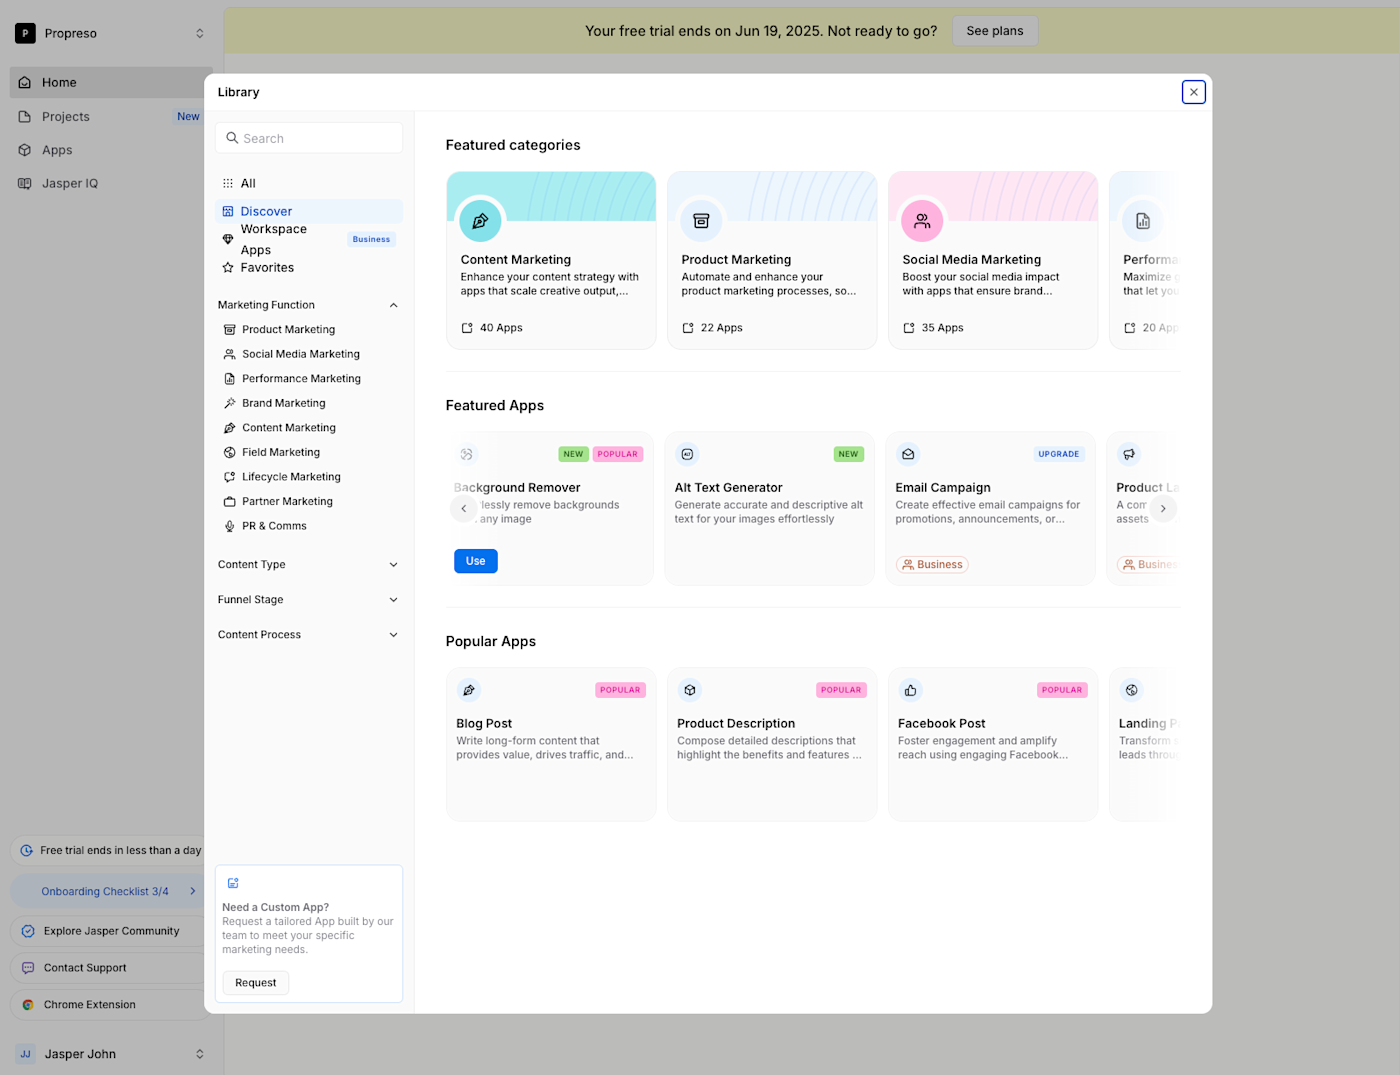Click the Product Marketing archive box icon in Featured categories
Image resolution: width=1400 pixels, height=1075 pixels.
(701, 221)
